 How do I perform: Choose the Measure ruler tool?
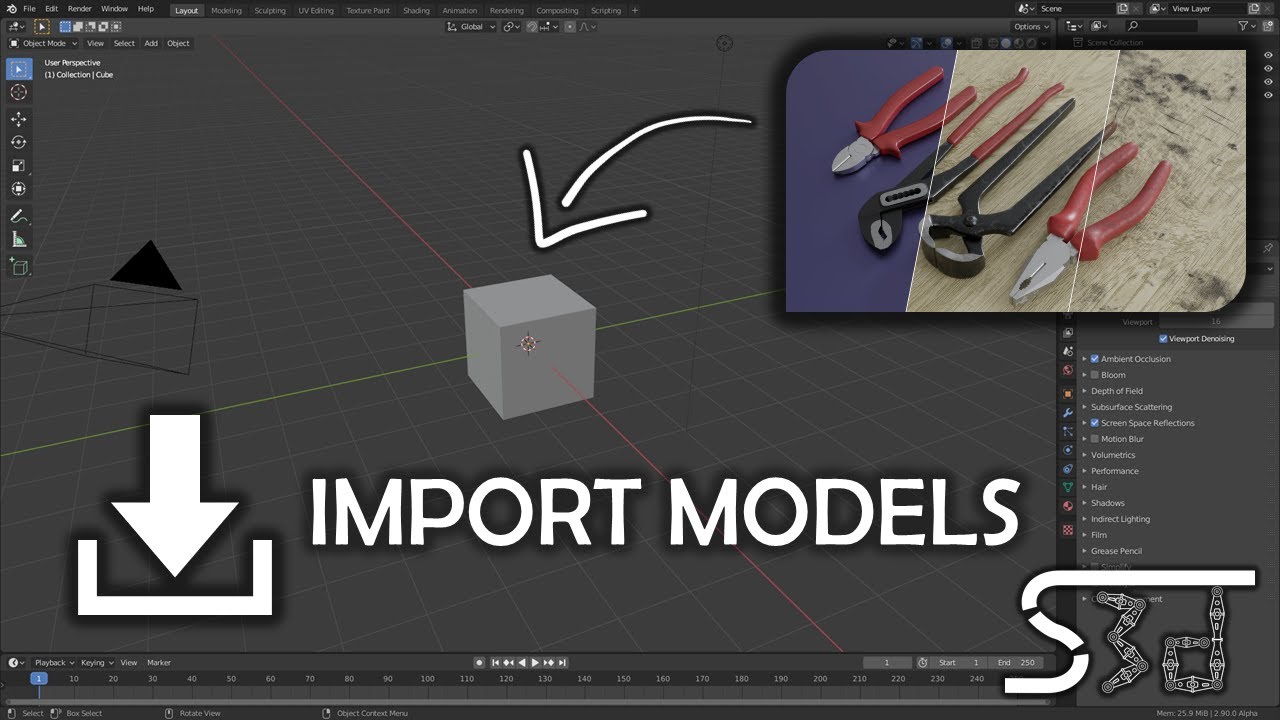click(x=18, y=239)
